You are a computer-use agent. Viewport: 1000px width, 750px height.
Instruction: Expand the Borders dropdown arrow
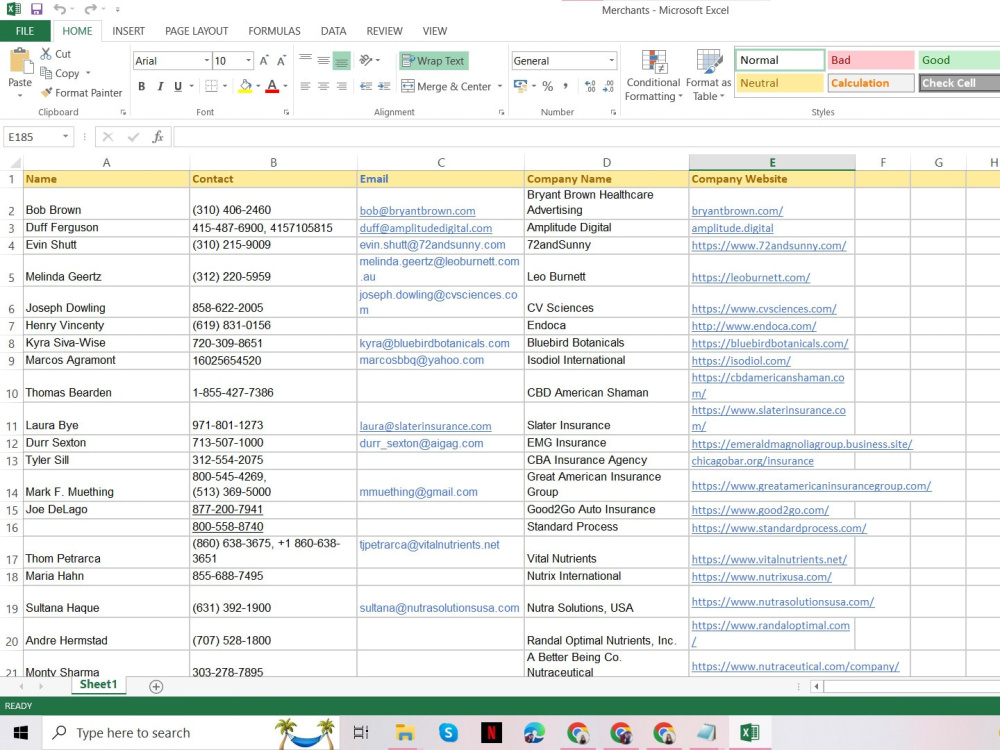coord(225,86)
